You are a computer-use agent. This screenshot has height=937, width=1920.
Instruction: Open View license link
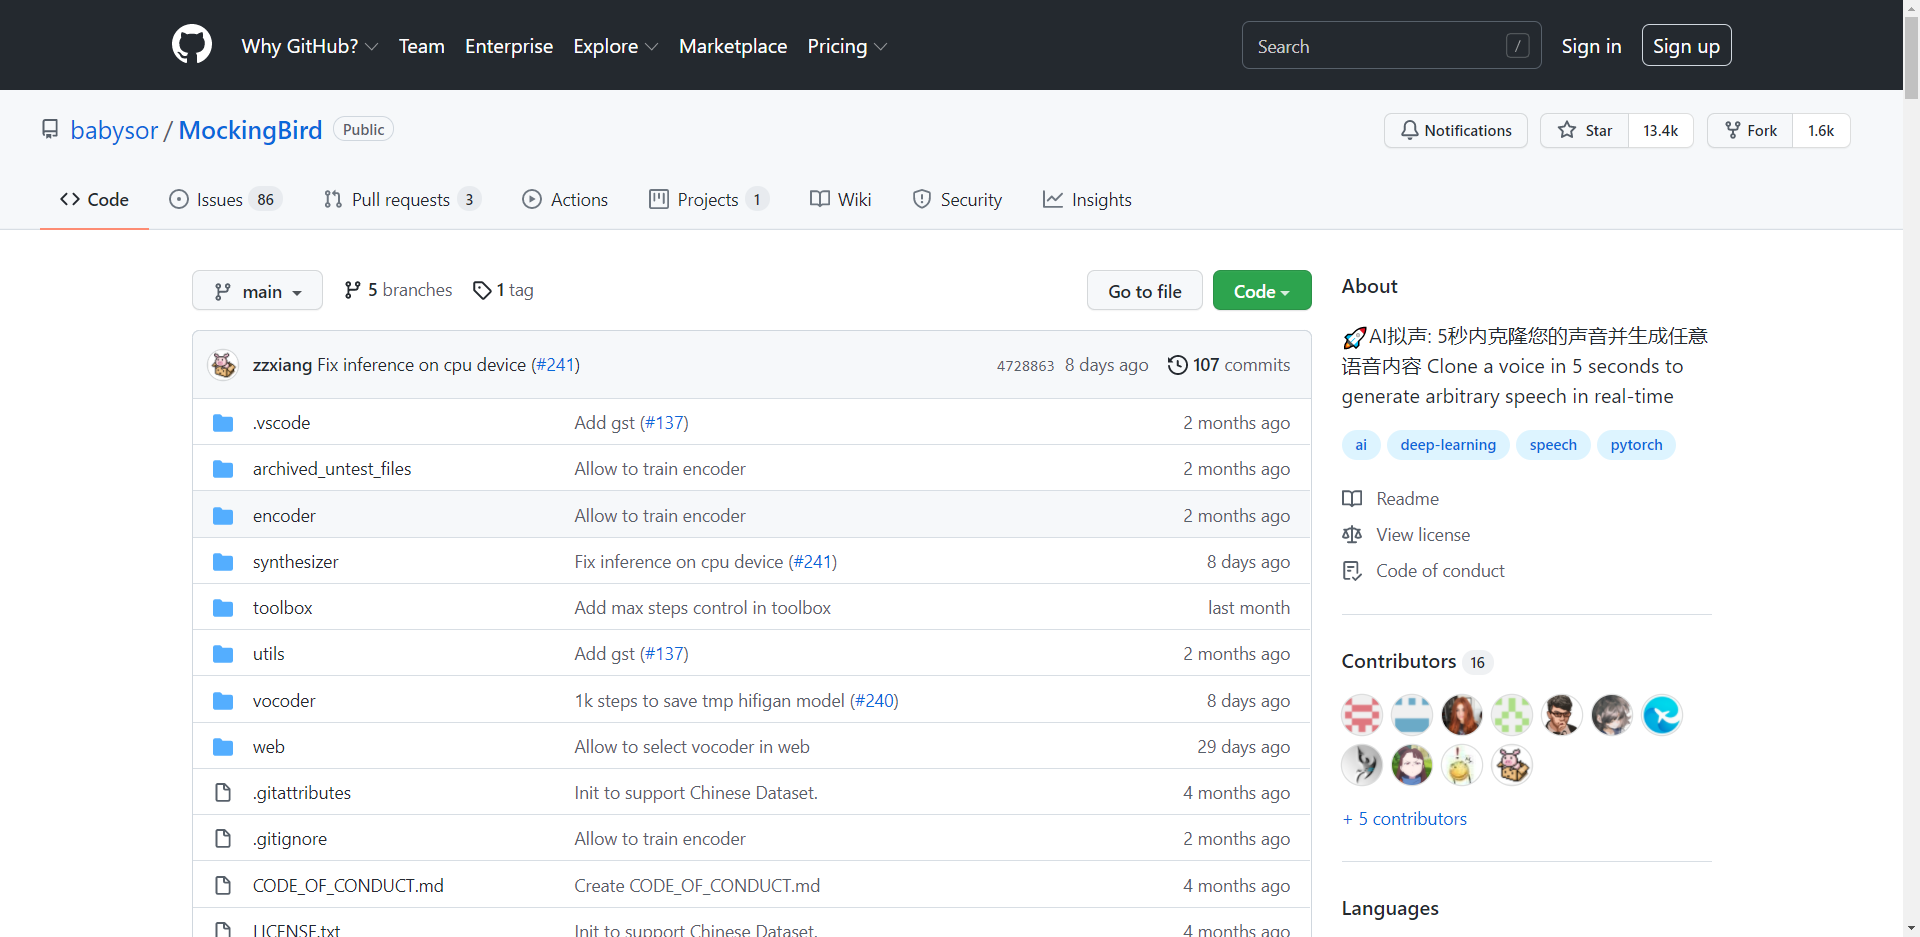pos(1406,535)
